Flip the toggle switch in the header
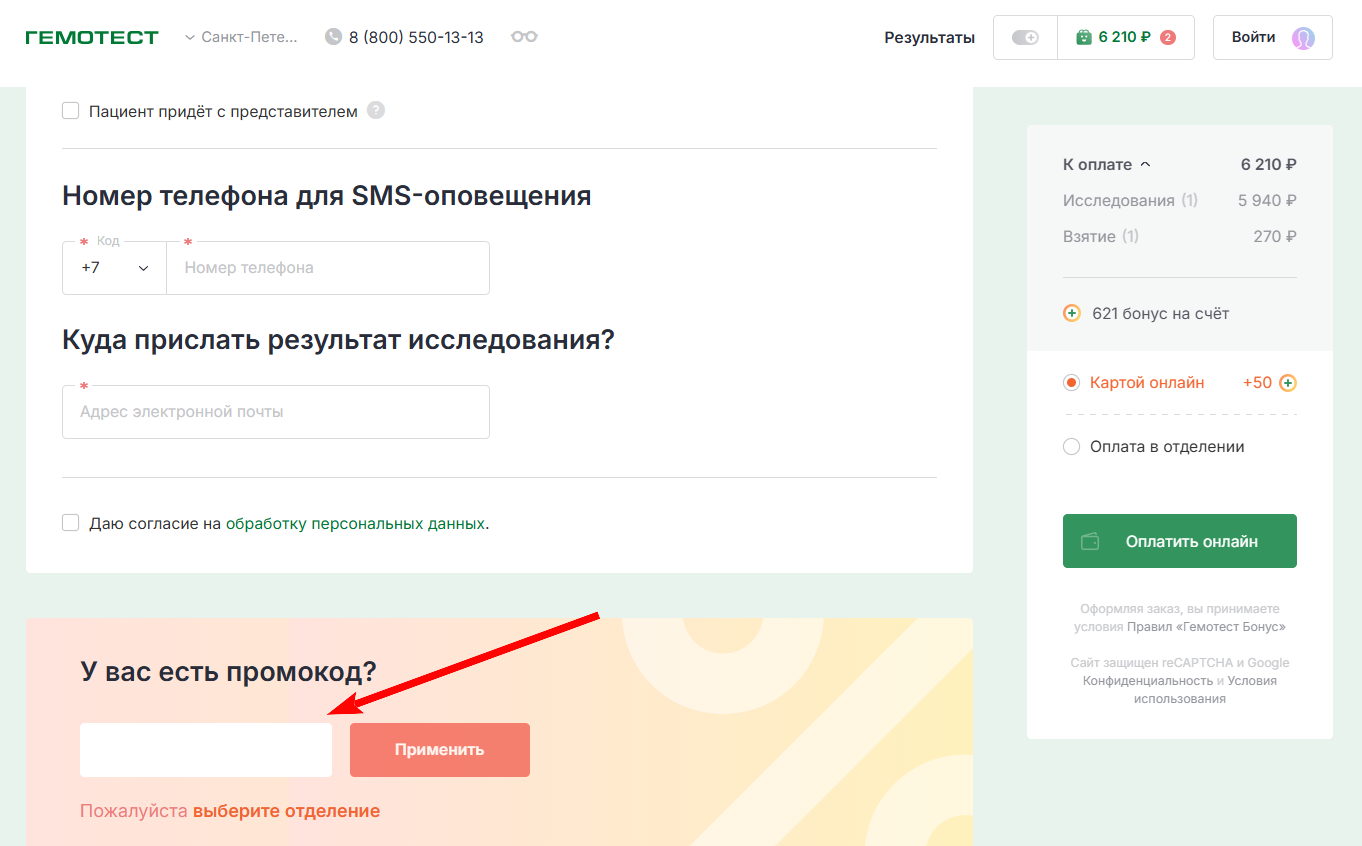 click(x=1025, y=36)
